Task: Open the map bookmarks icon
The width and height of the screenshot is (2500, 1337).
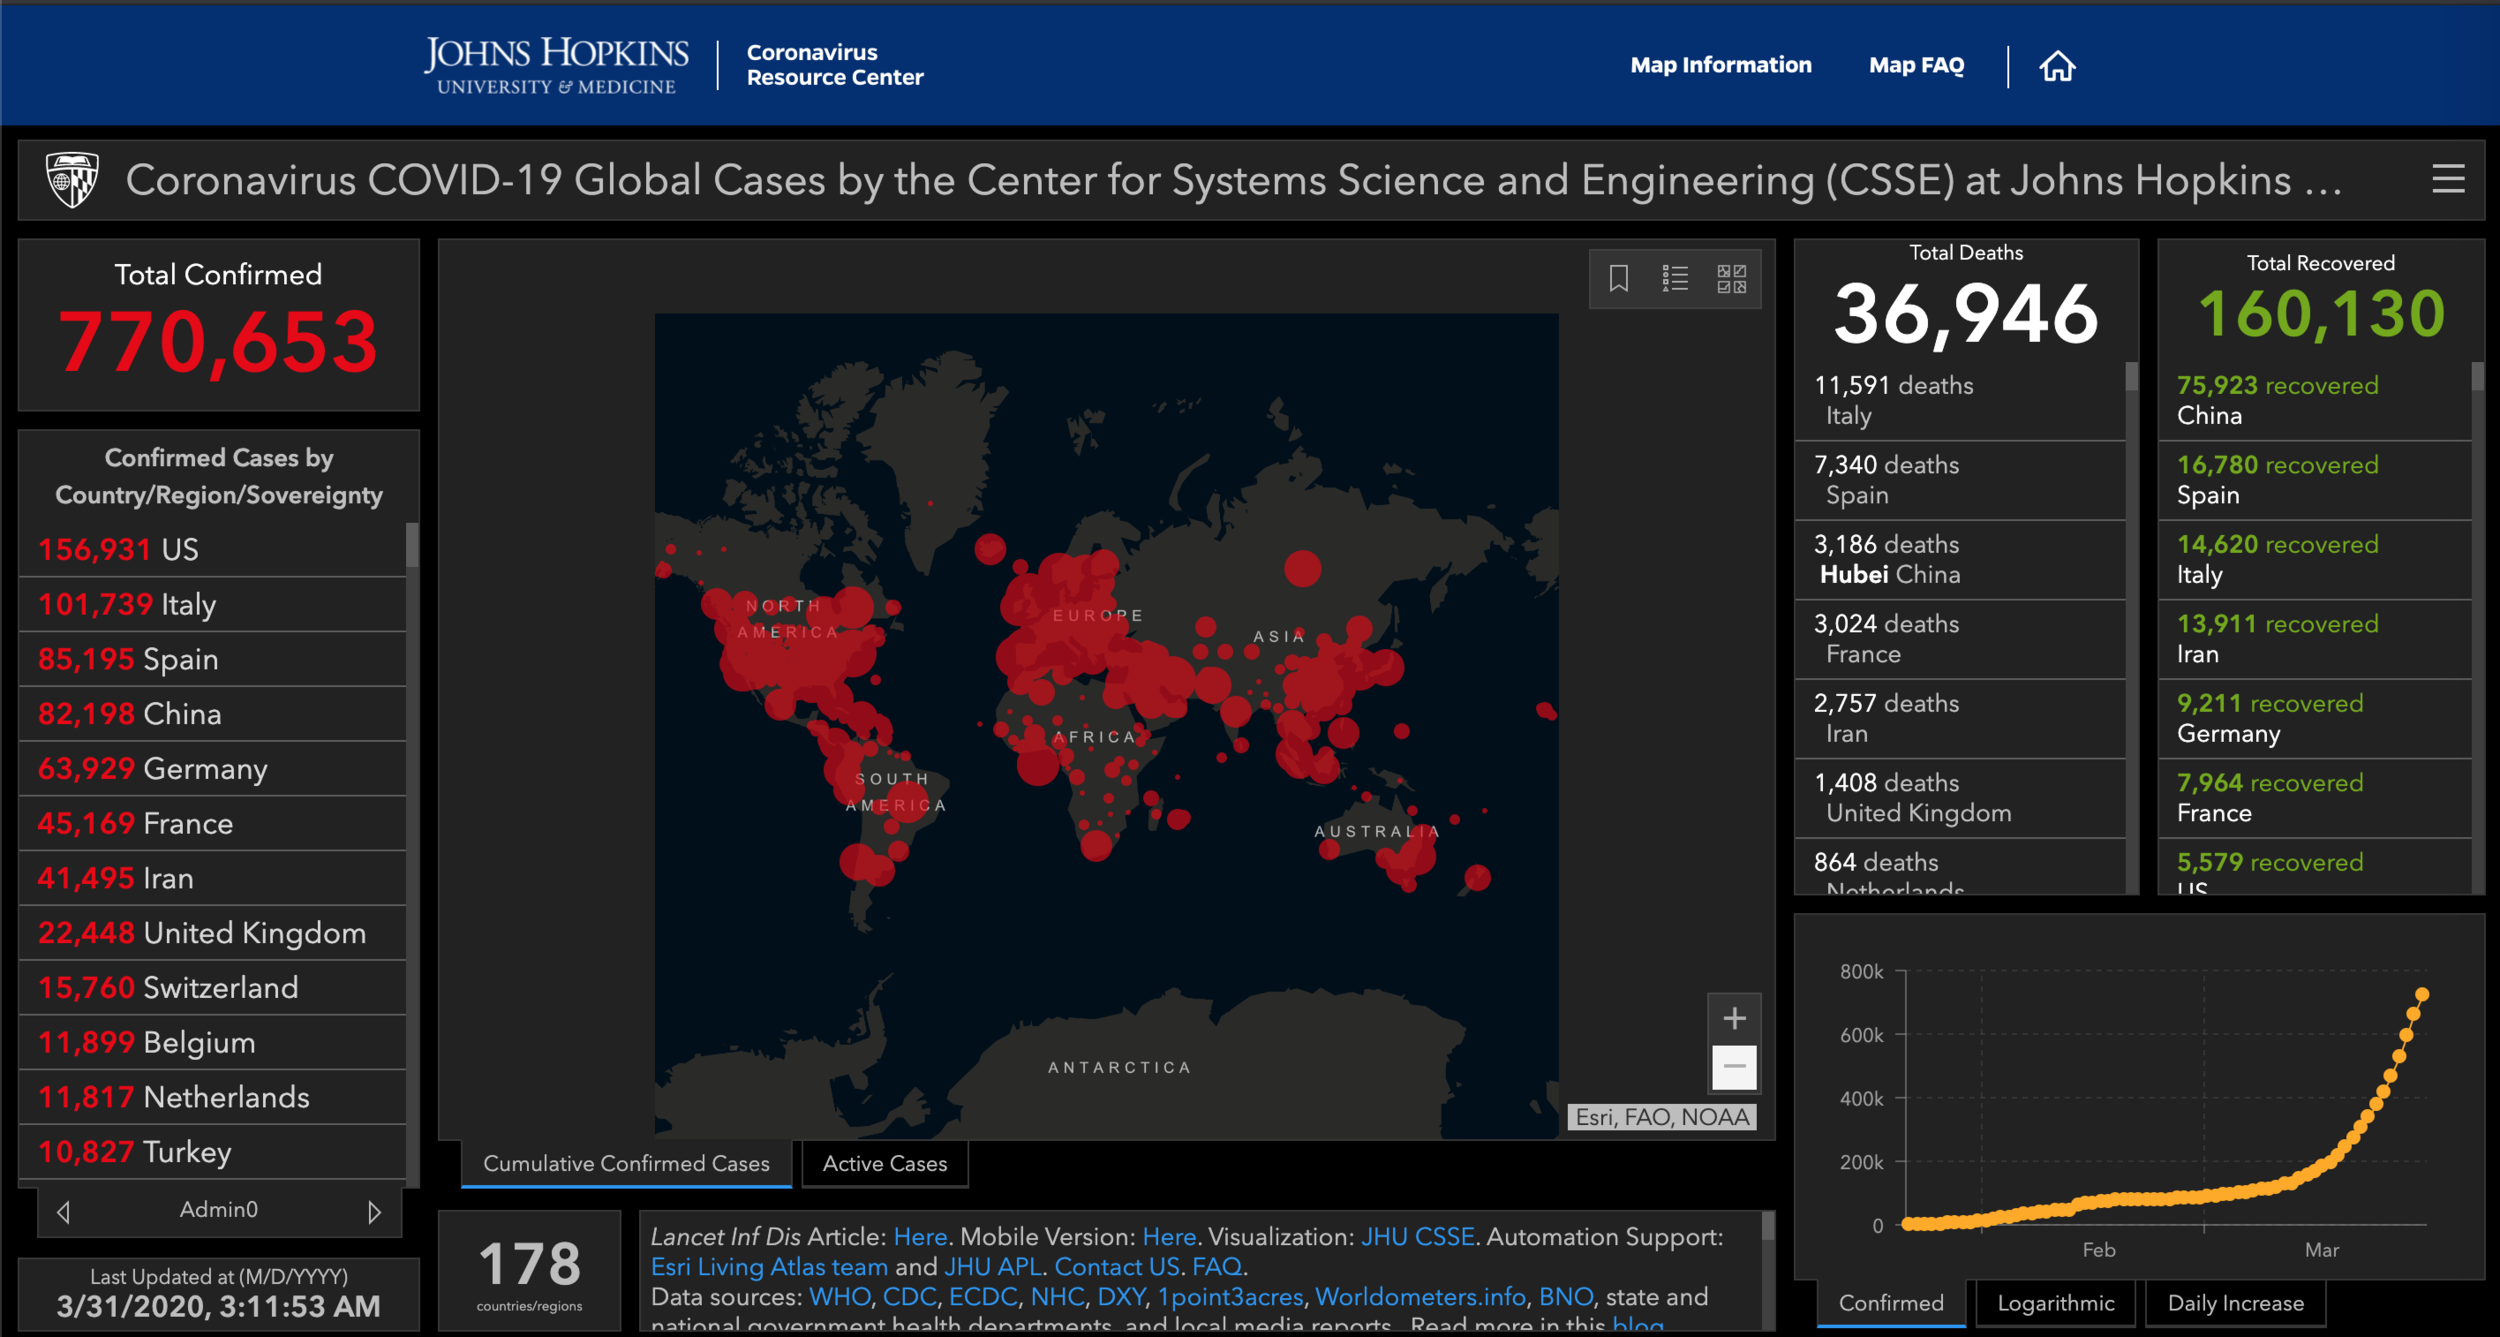Action: click(1619, 278)
